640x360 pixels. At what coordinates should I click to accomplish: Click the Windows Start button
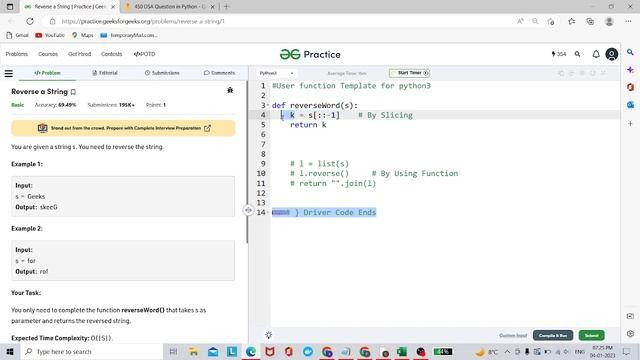[x=10, y=351]
